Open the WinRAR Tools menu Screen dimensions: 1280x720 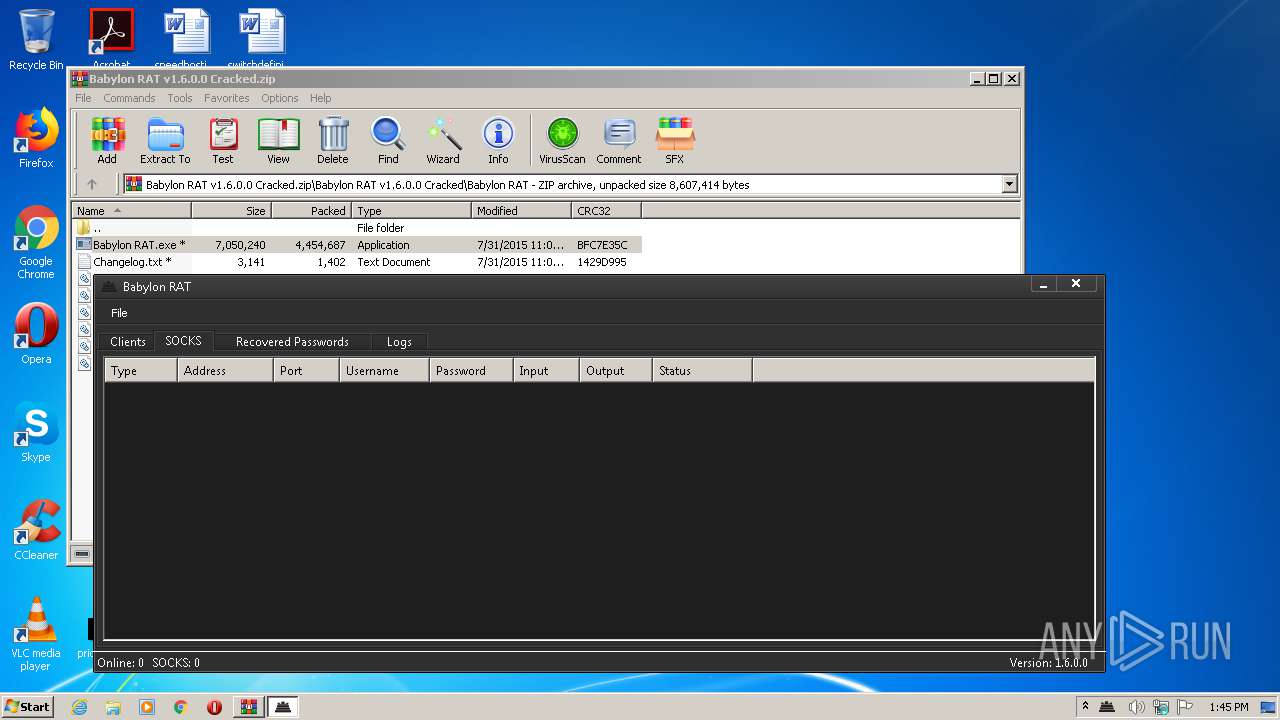(x=180, y=98)
